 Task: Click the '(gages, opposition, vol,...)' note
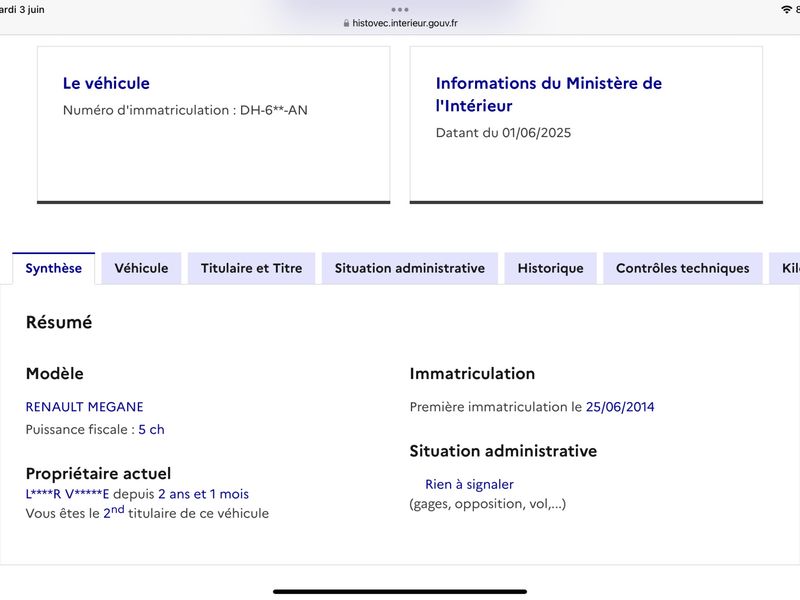tap(488, 504)
